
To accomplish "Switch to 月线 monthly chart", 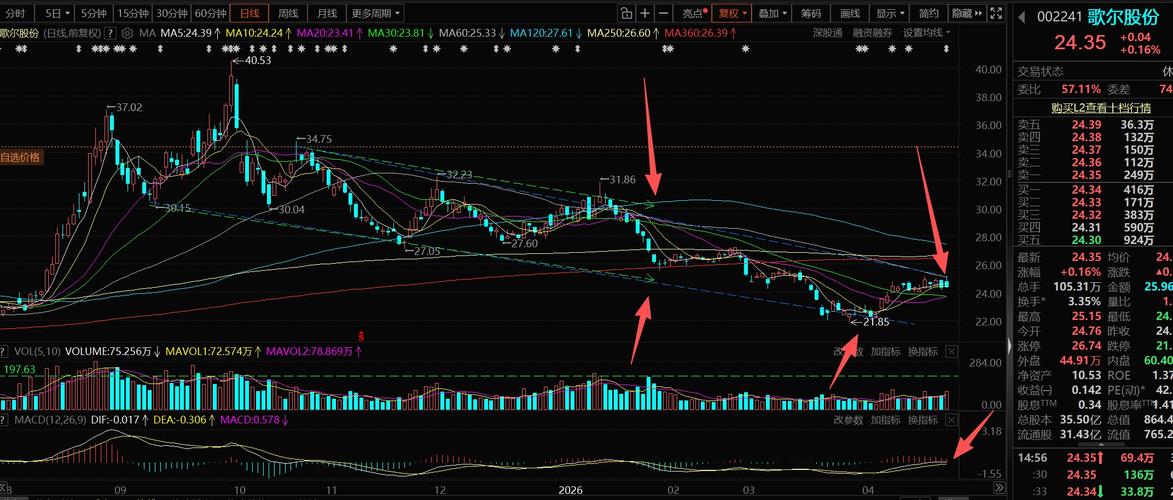I will tap(326, 13).
